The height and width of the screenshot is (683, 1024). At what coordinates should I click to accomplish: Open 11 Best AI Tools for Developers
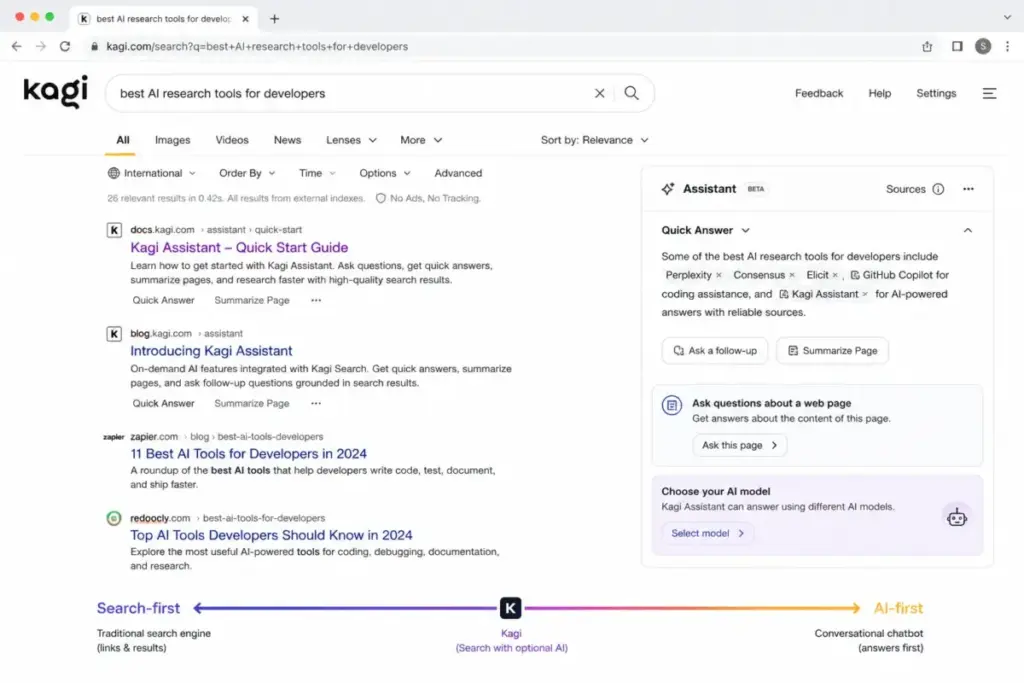(x=248, y=454)
